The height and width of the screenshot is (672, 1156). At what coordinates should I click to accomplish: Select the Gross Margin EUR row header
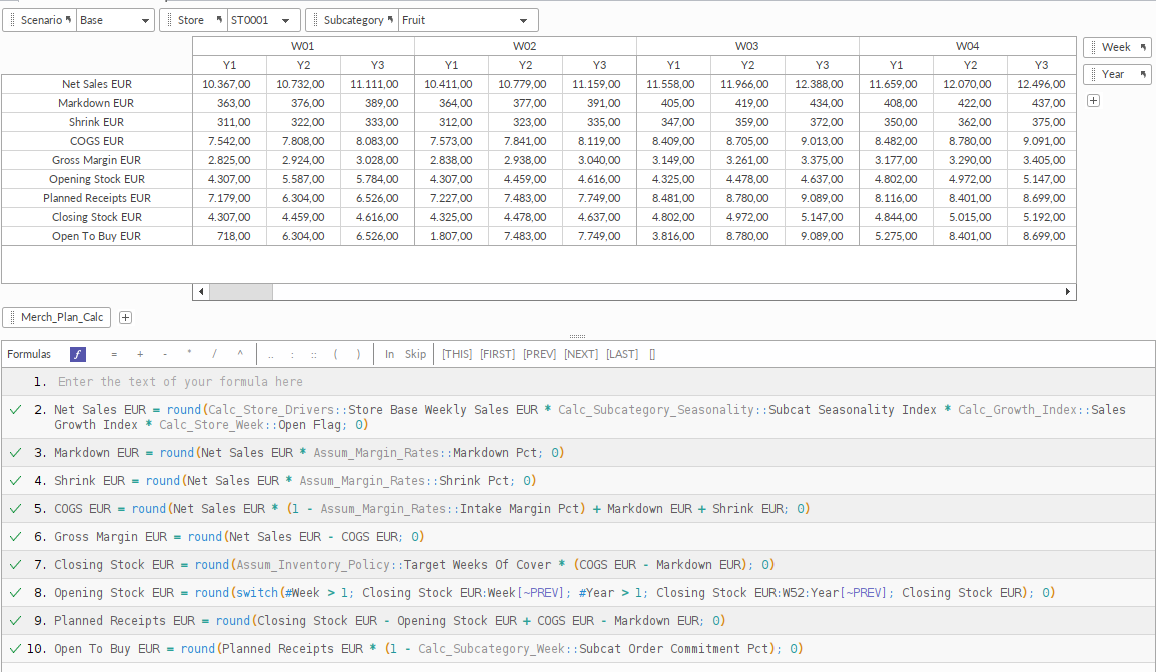[97, 160]
